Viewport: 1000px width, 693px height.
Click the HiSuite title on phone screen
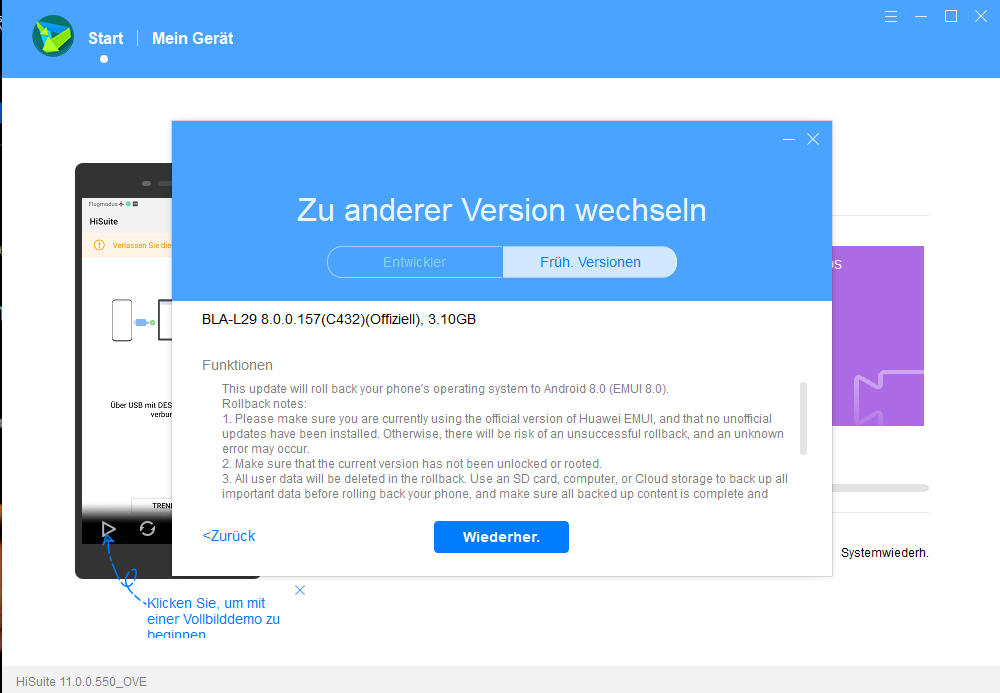pos(103,221)
